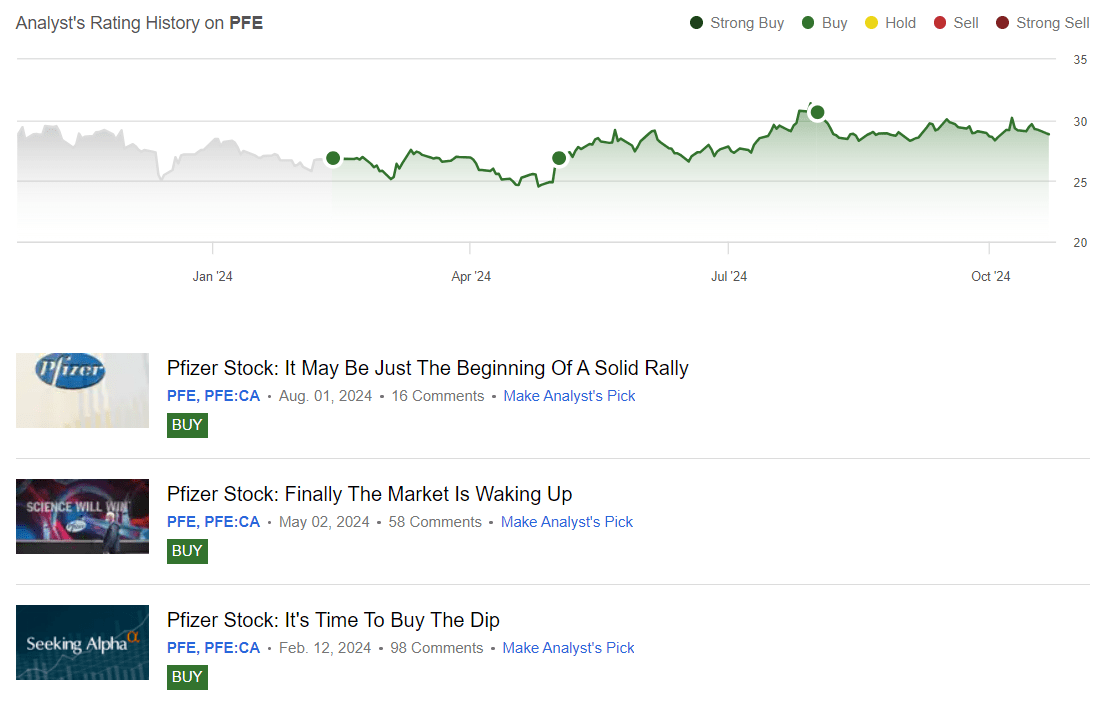Open the Science Will Win thumbnail

[82, 516]
